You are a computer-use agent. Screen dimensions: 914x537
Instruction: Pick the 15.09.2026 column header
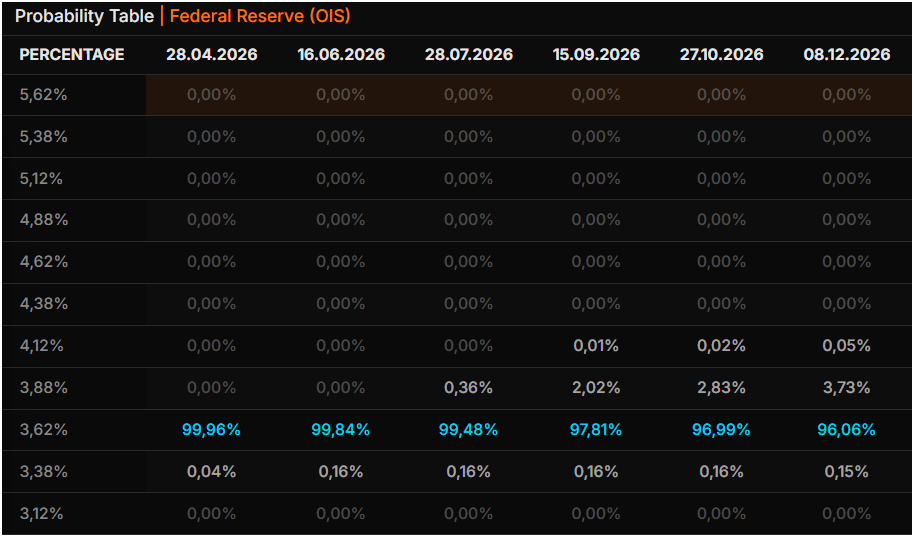(596, 54)
